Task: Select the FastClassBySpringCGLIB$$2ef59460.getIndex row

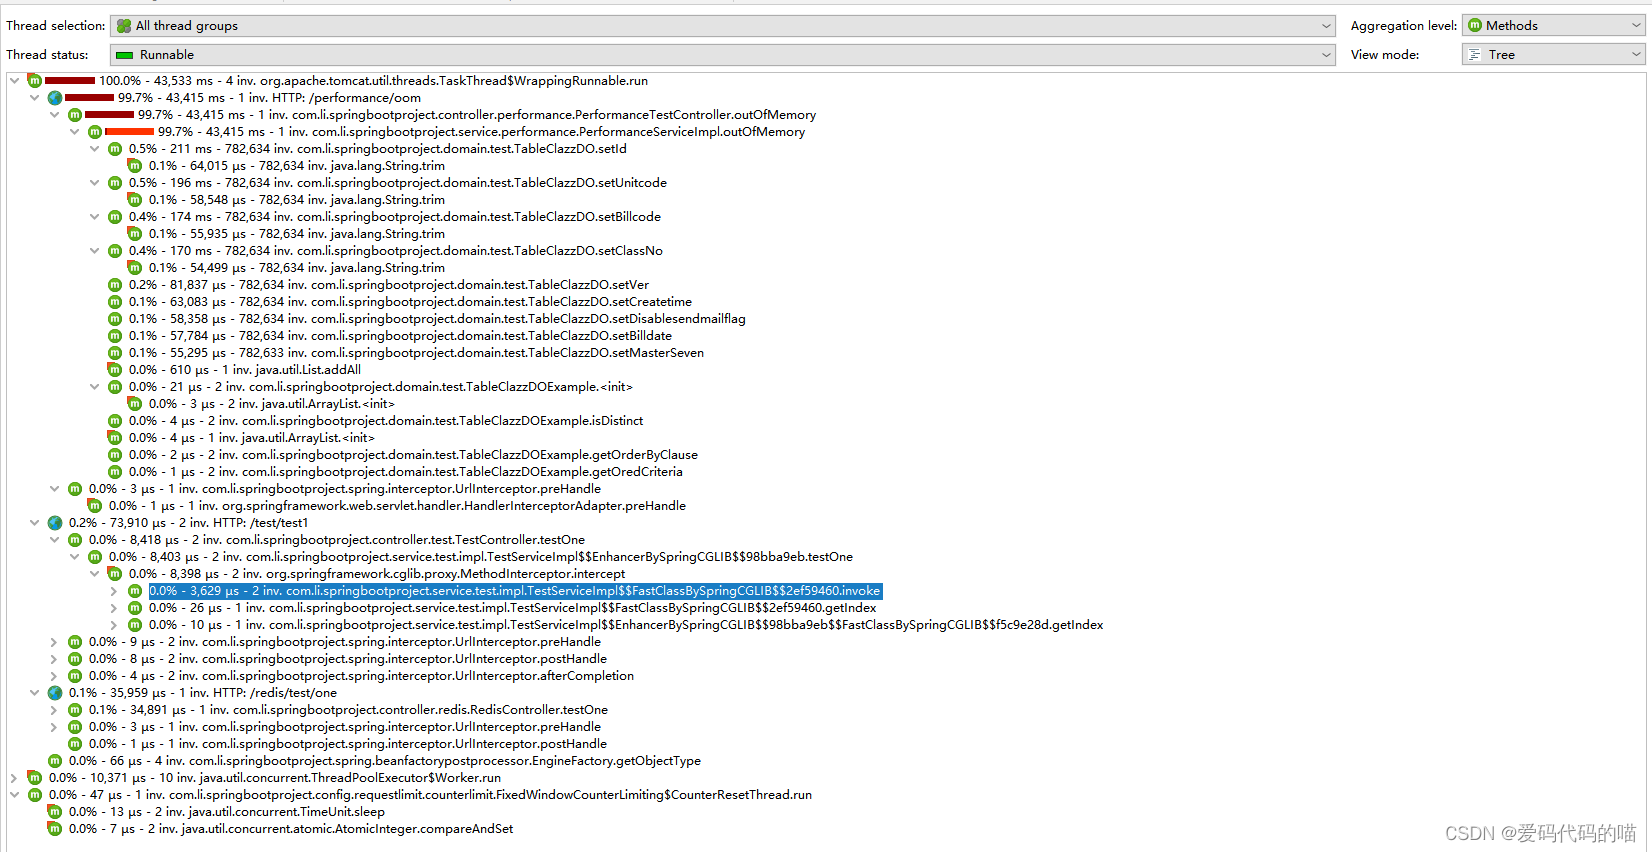Action: pos(513,608)
